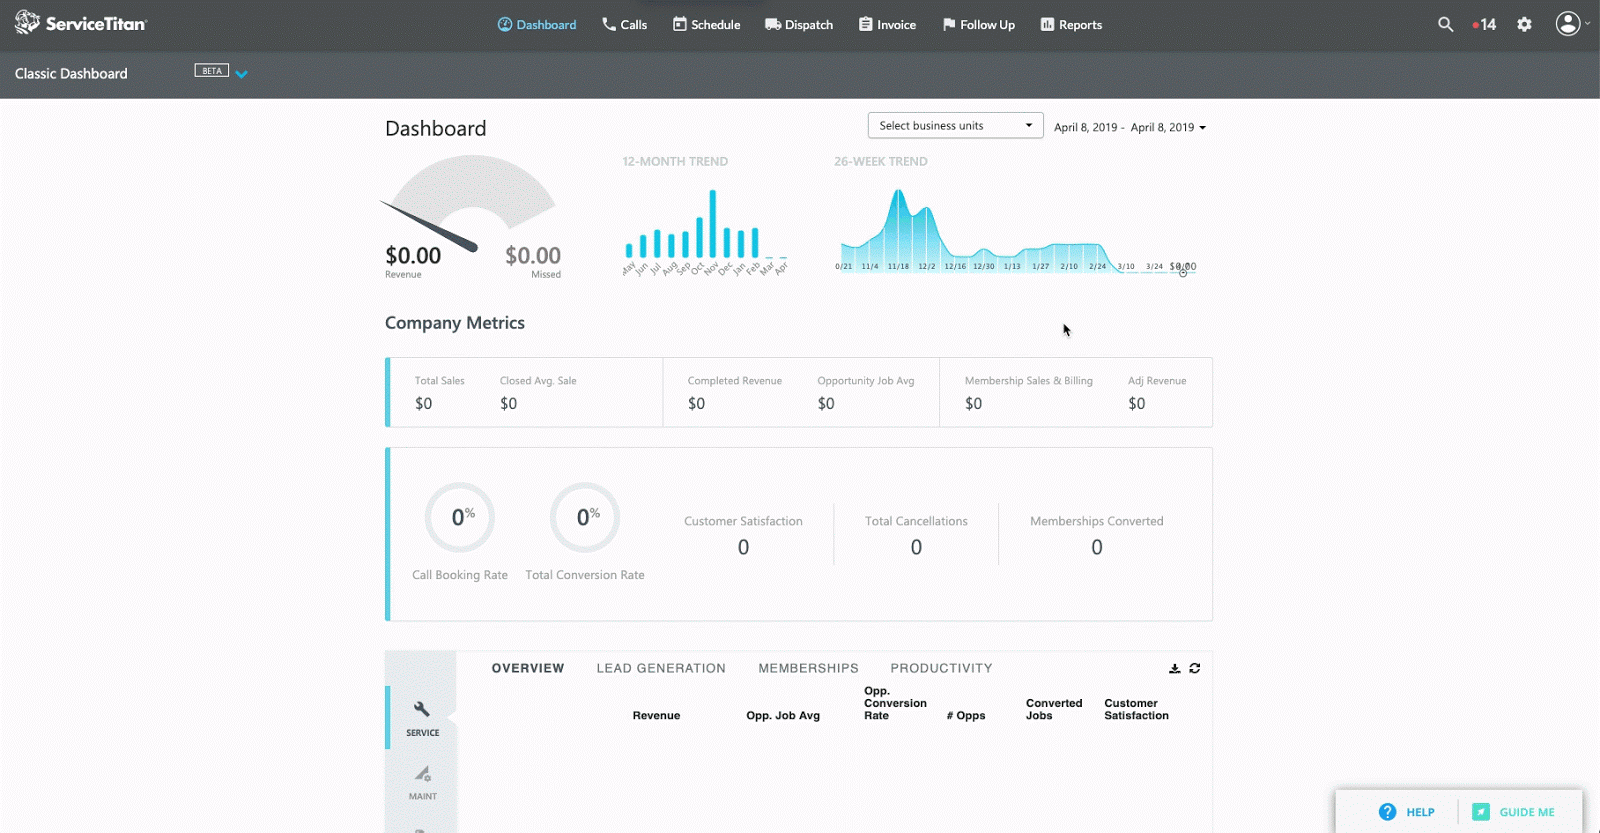Open the Calls page

pos(624,25)
